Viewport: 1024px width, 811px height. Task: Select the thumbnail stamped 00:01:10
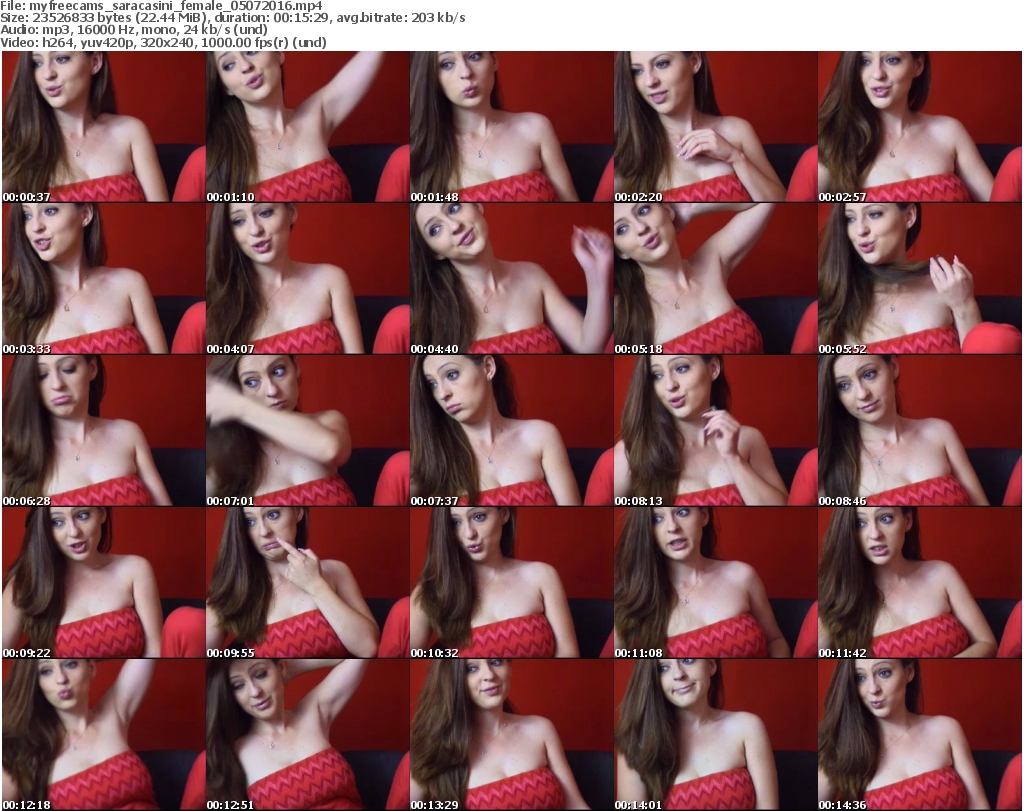pyautogui.click(x=308, y=127)
